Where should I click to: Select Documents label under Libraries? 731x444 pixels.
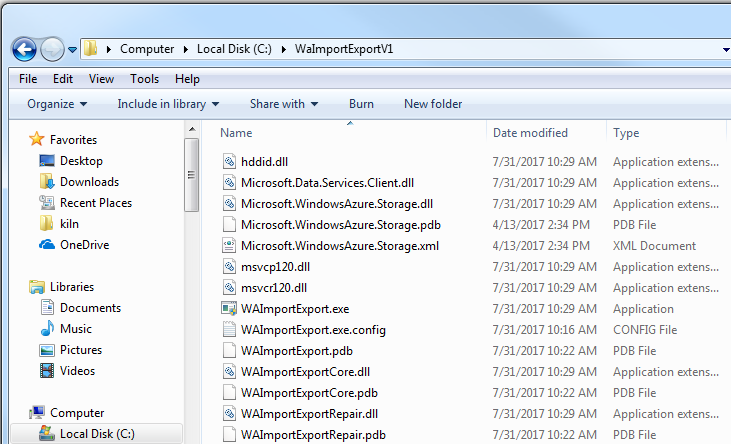(x=90, y=308)
